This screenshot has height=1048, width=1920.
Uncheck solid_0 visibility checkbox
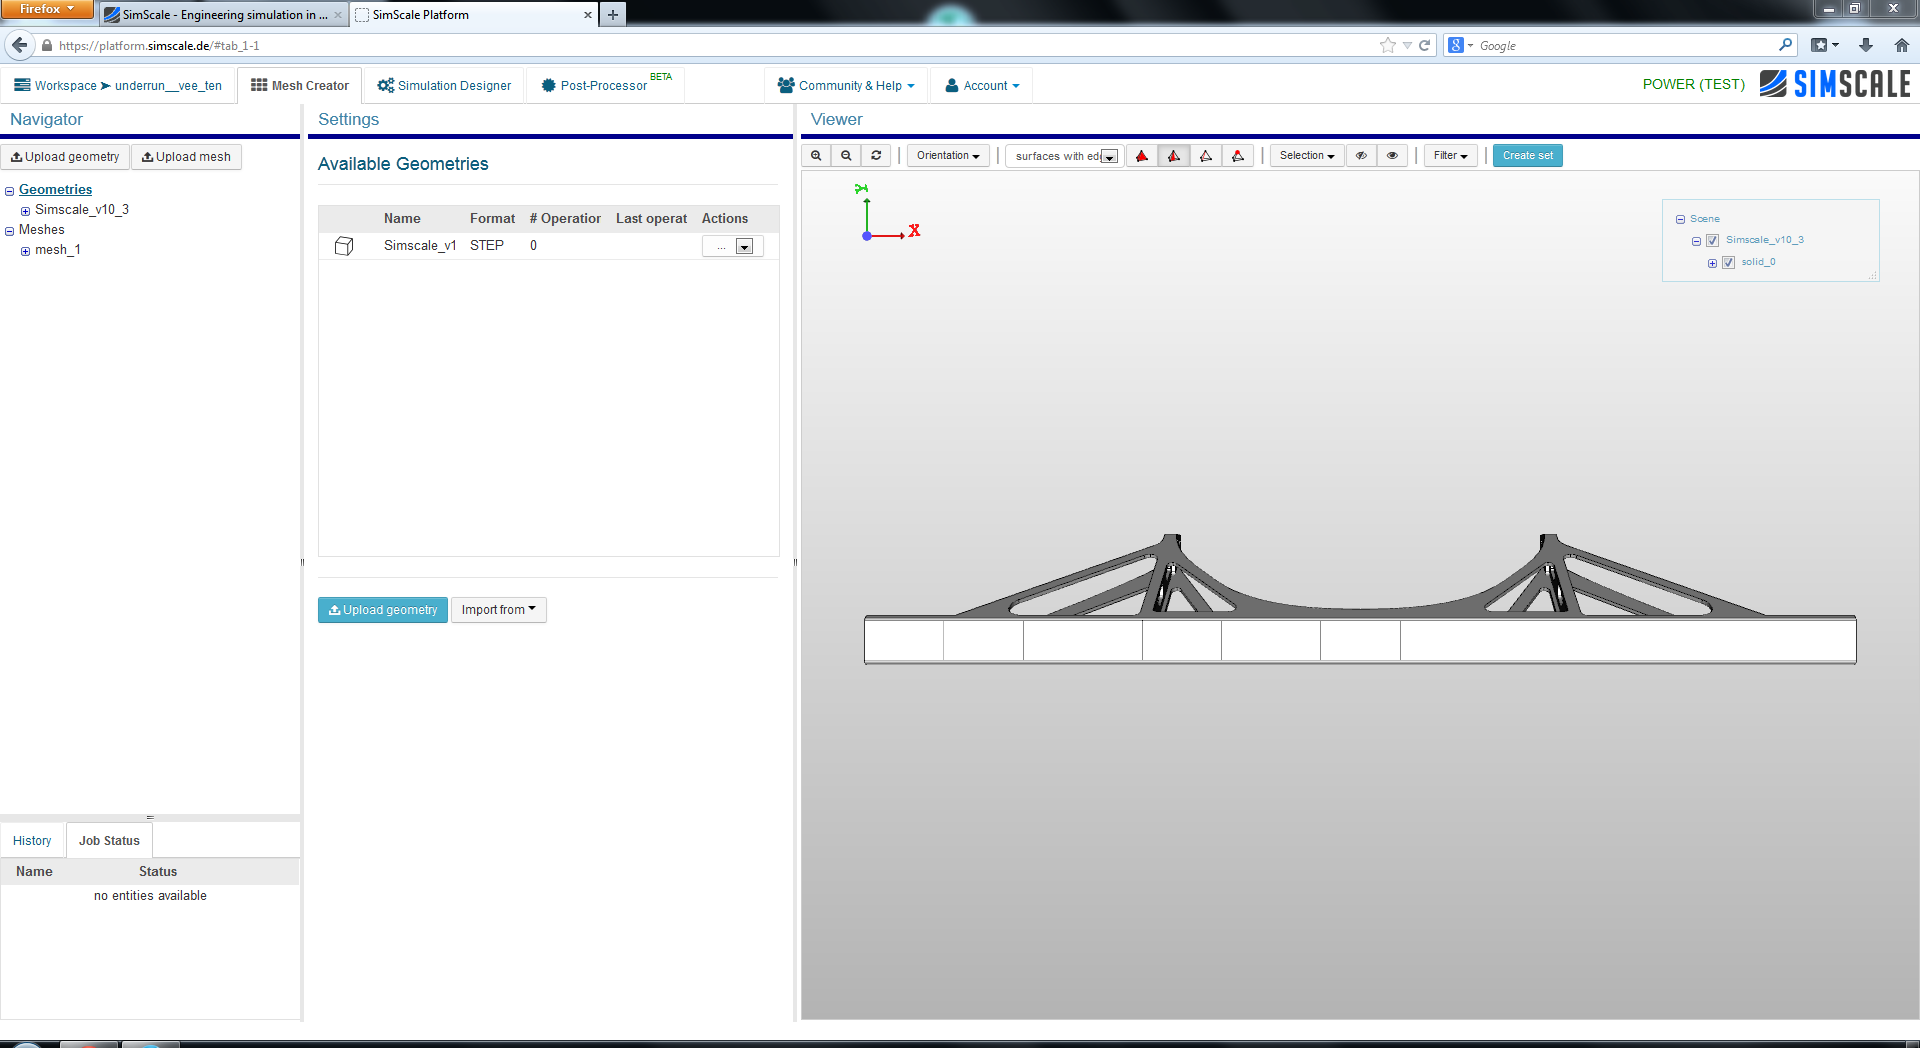tap(1728, 263)
